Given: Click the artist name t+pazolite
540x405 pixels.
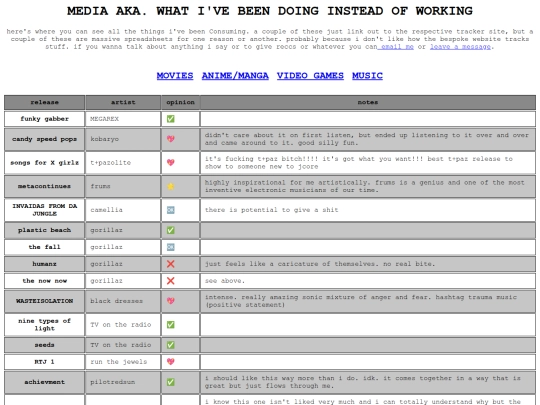Looking at the screenshot, I should 111,163.
